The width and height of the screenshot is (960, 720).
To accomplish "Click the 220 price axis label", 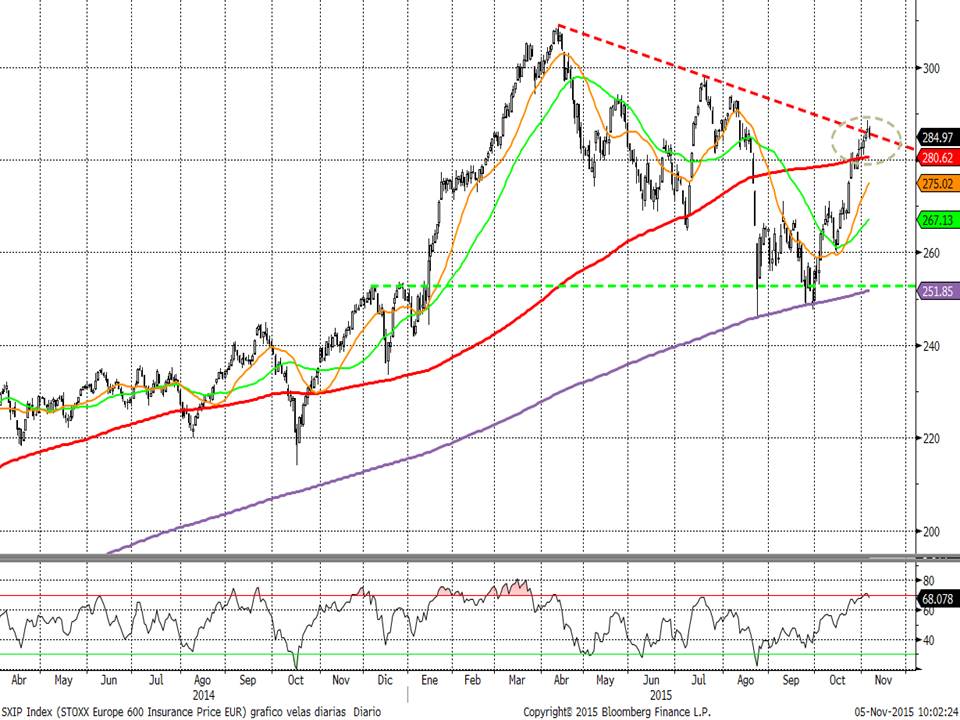I will [x=931, y=438].
